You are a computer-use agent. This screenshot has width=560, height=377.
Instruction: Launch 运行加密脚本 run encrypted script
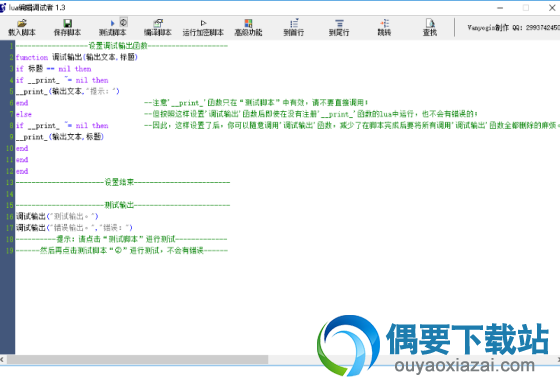click(x=203, y=27)
